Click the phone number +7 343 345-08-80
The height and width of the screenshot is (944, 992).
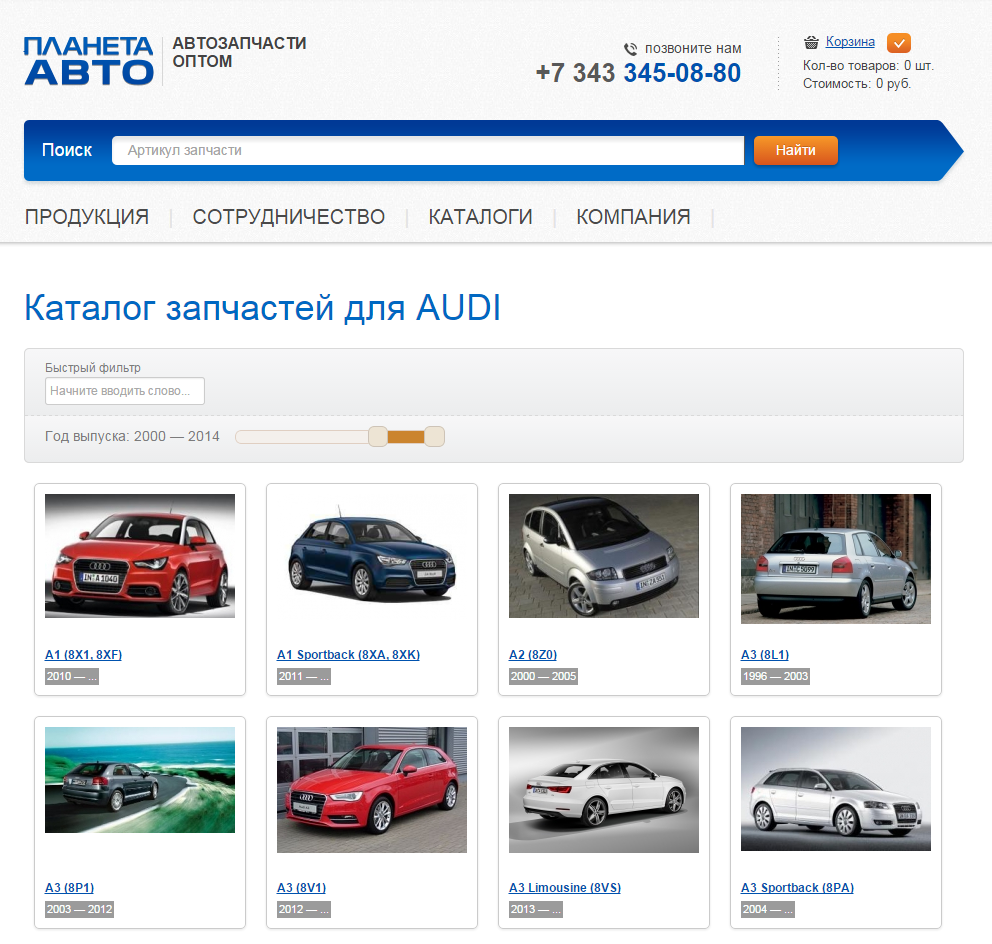pos(638,73)
